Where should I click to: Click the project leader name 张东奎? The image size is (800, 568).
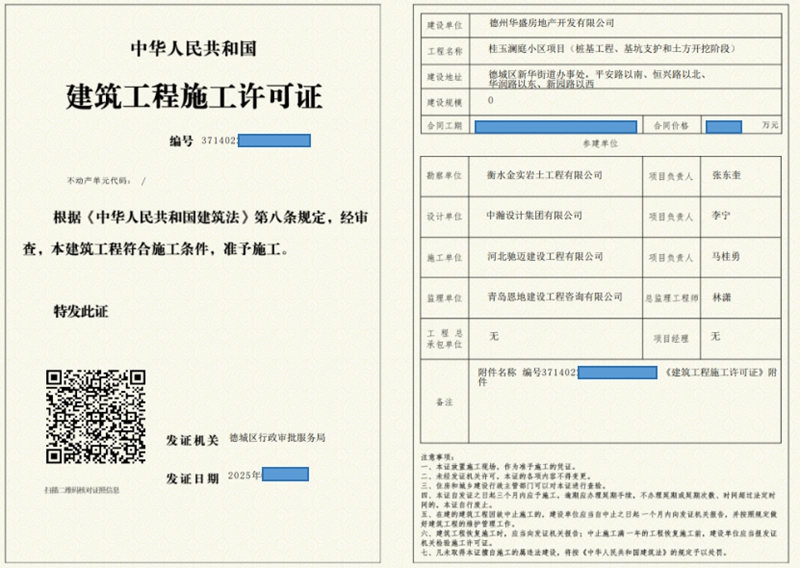[727, 175]
